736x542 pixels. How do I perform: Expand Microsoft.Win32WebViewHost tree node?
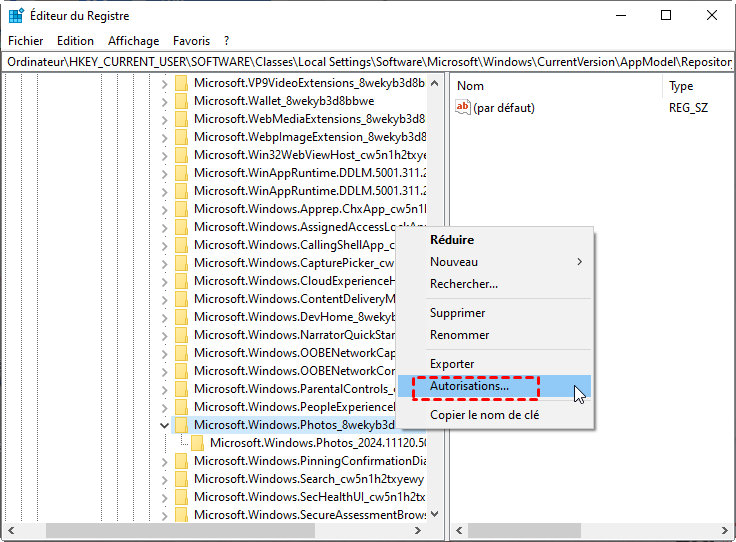tap(164, 156)
